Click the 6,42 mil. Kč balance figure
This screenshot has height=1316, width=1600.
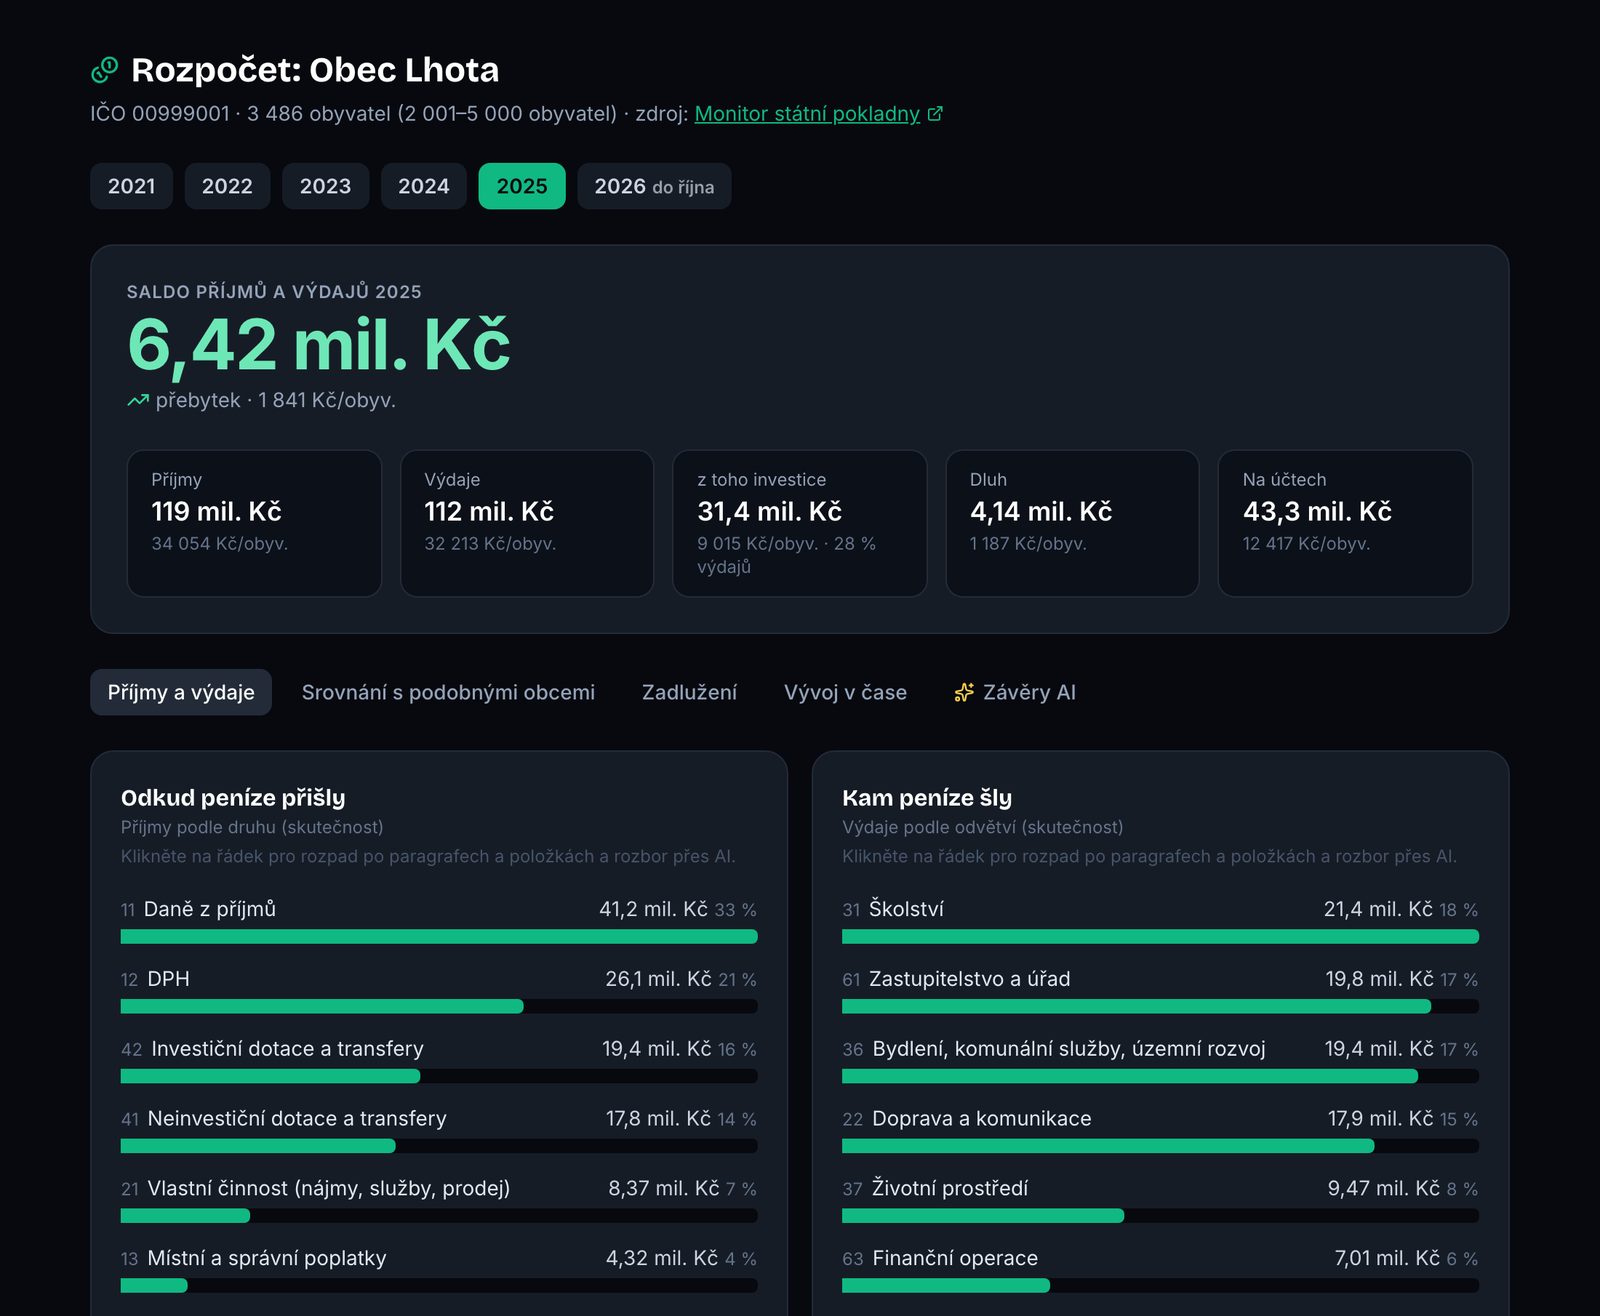pyautogui.click(x=319, y=345)
